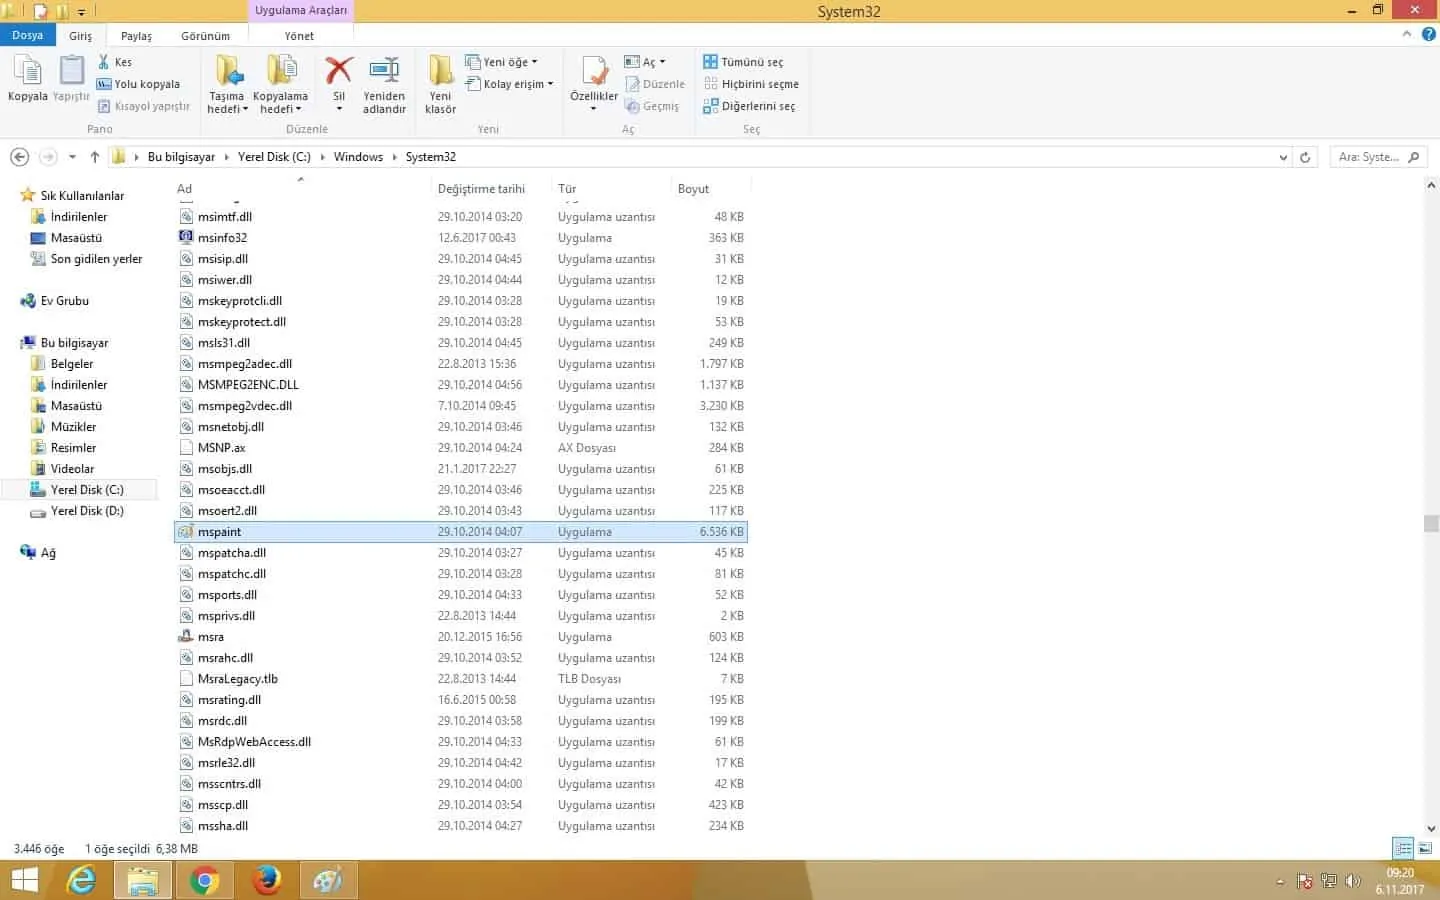The height and width of the screenshot is (900, 1440).
Task: Switch to the Görünüm ribbon tab
Action: 205,36
